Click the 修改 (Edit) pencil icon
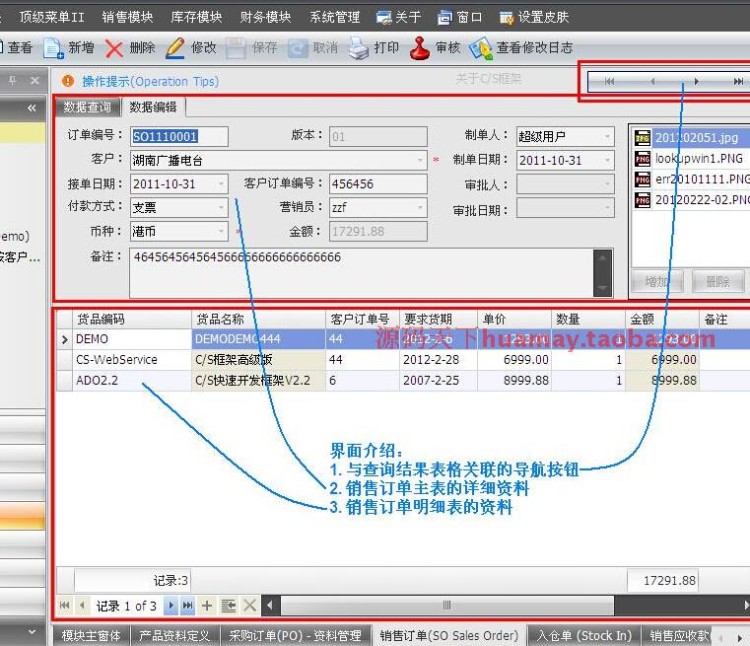 pos(175,48)
